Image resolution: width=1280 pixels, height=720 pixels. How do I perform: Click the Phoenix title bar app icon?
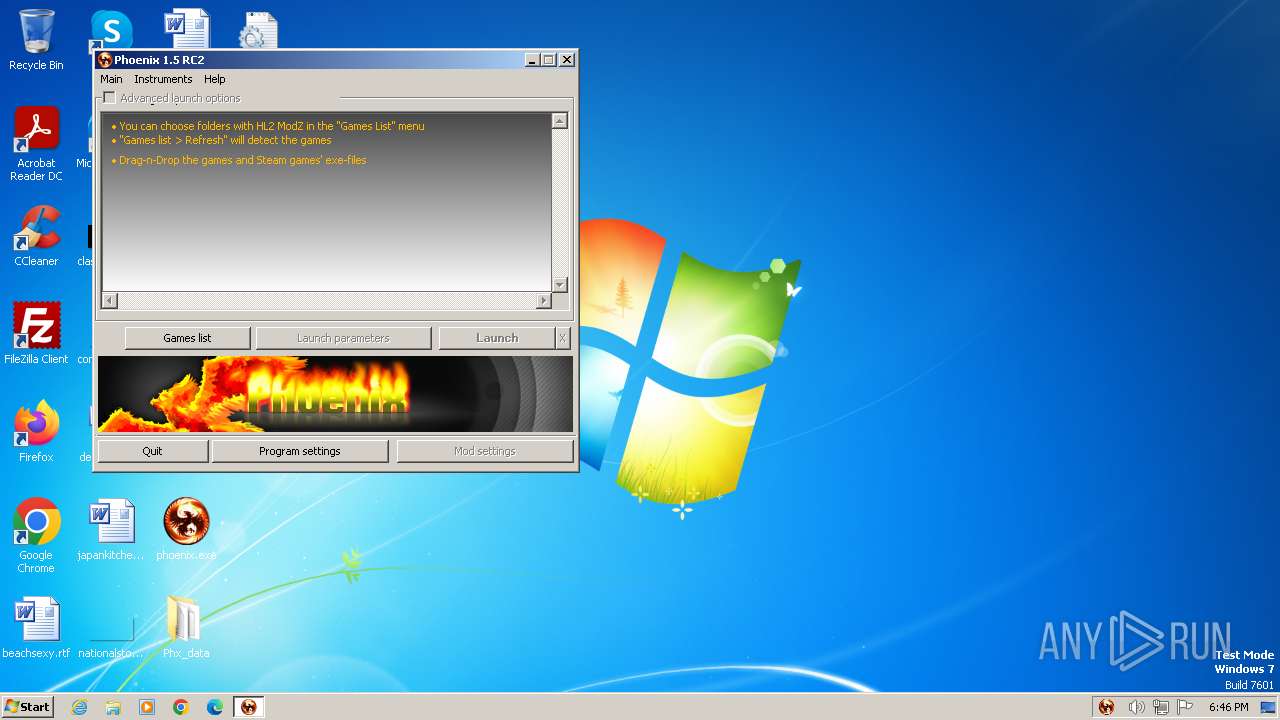pos(105,60)
